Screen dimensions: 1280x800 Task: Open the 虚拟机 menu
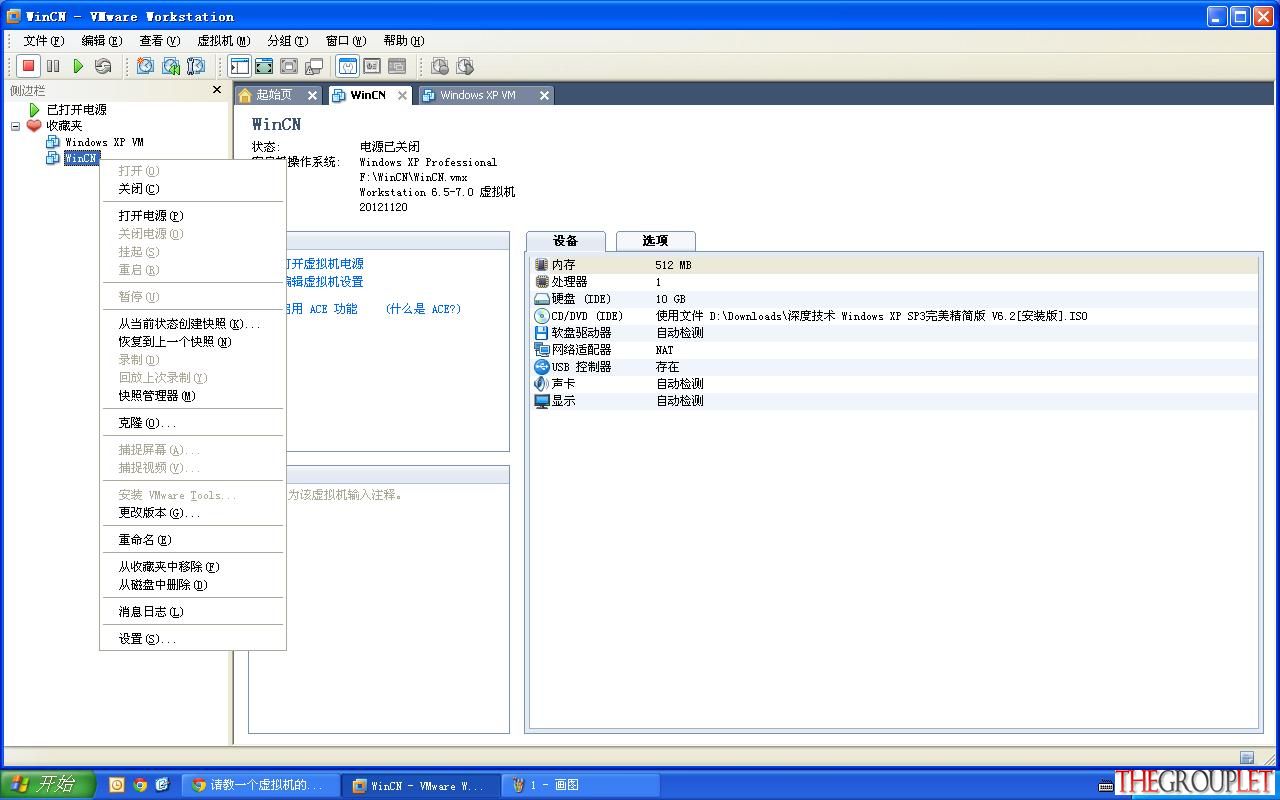pyautogui.click(x=223, y=40)
